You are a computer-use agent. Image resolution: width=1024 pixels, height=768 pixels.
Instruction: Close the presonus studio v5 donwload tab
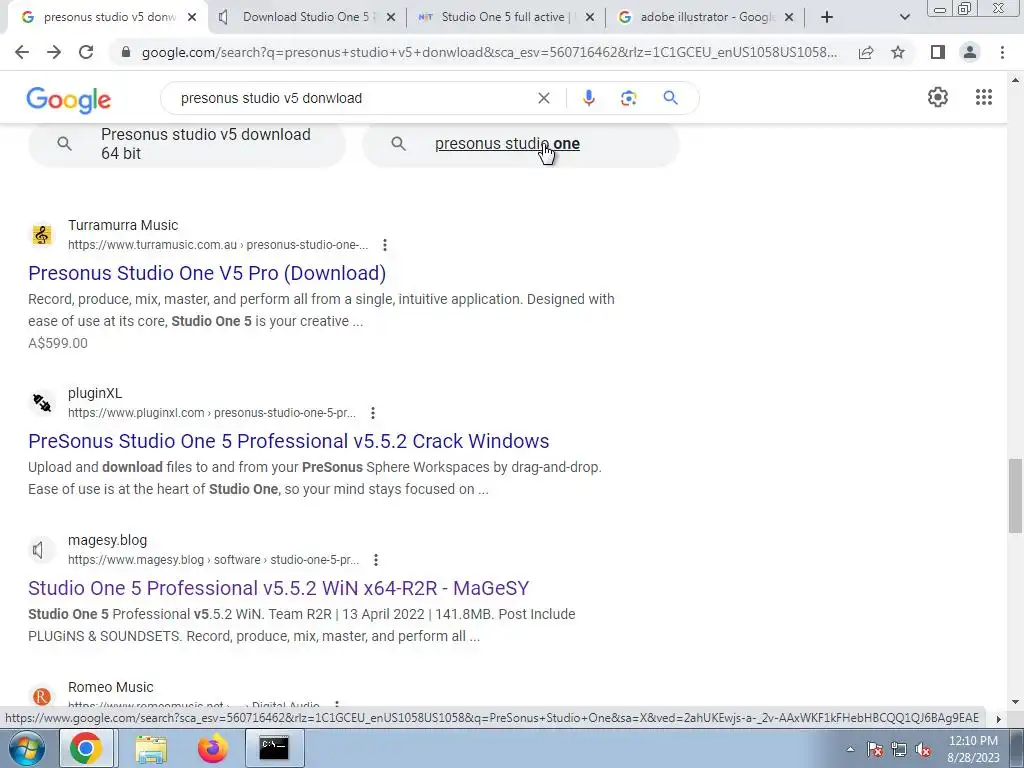pos(192,18)
